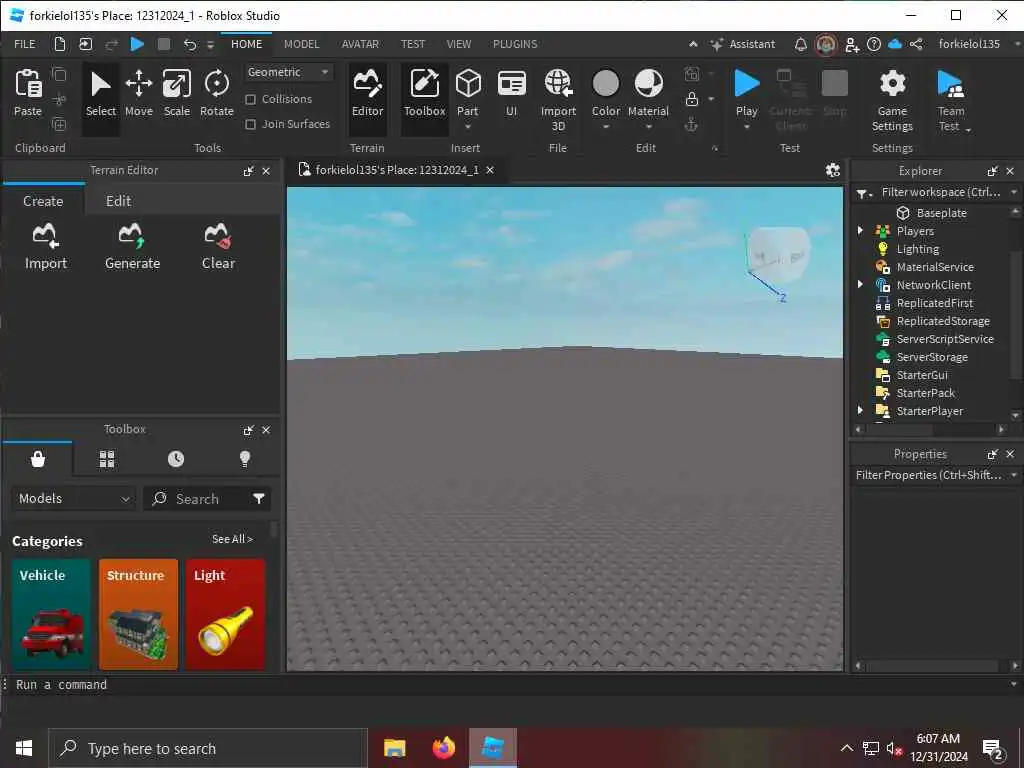Select the Rotate tool
Image resolution: width=1024 pixels, height=768 pixels.
(x=217, y=93)
